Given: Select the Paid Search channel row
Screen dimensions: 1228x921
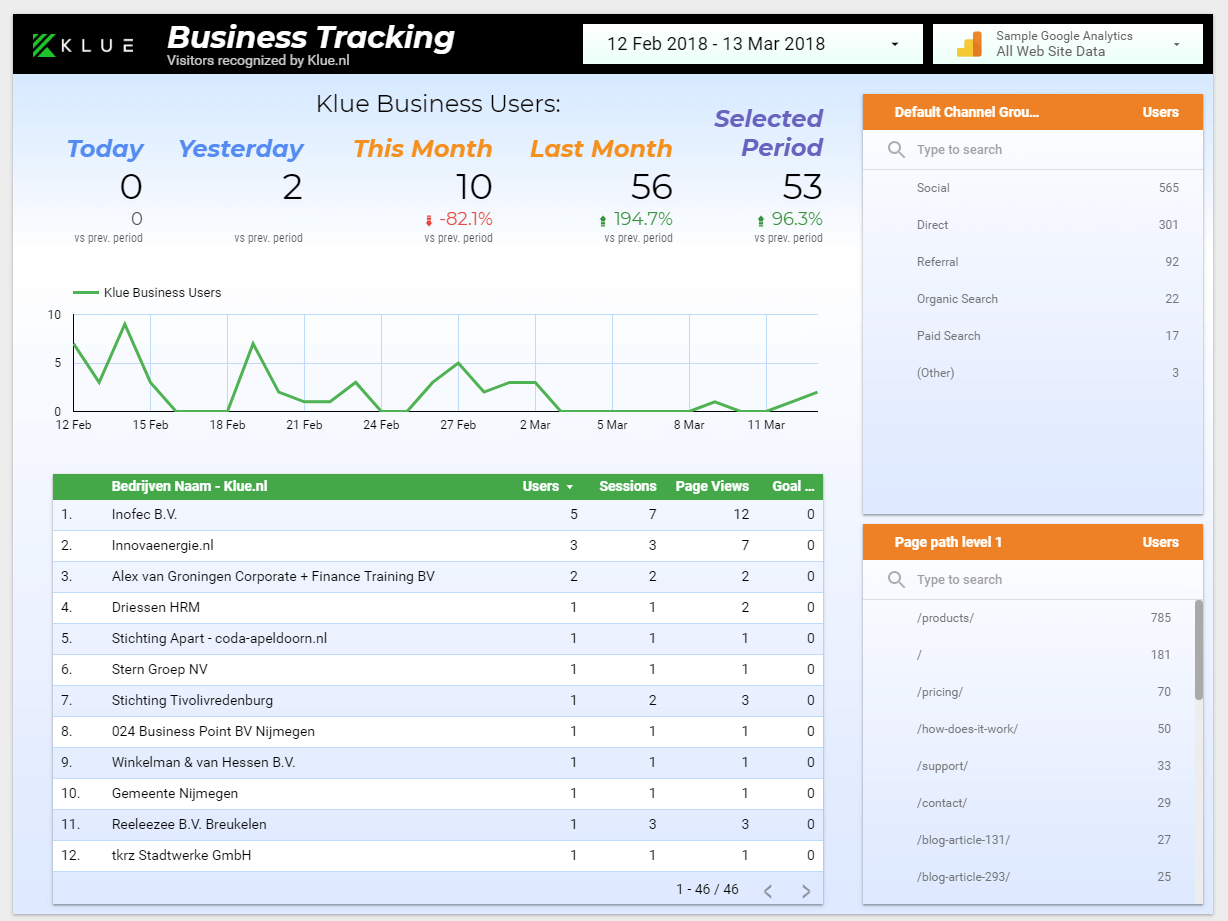Looking at the screenshot, I should [x=1033, y=336].
